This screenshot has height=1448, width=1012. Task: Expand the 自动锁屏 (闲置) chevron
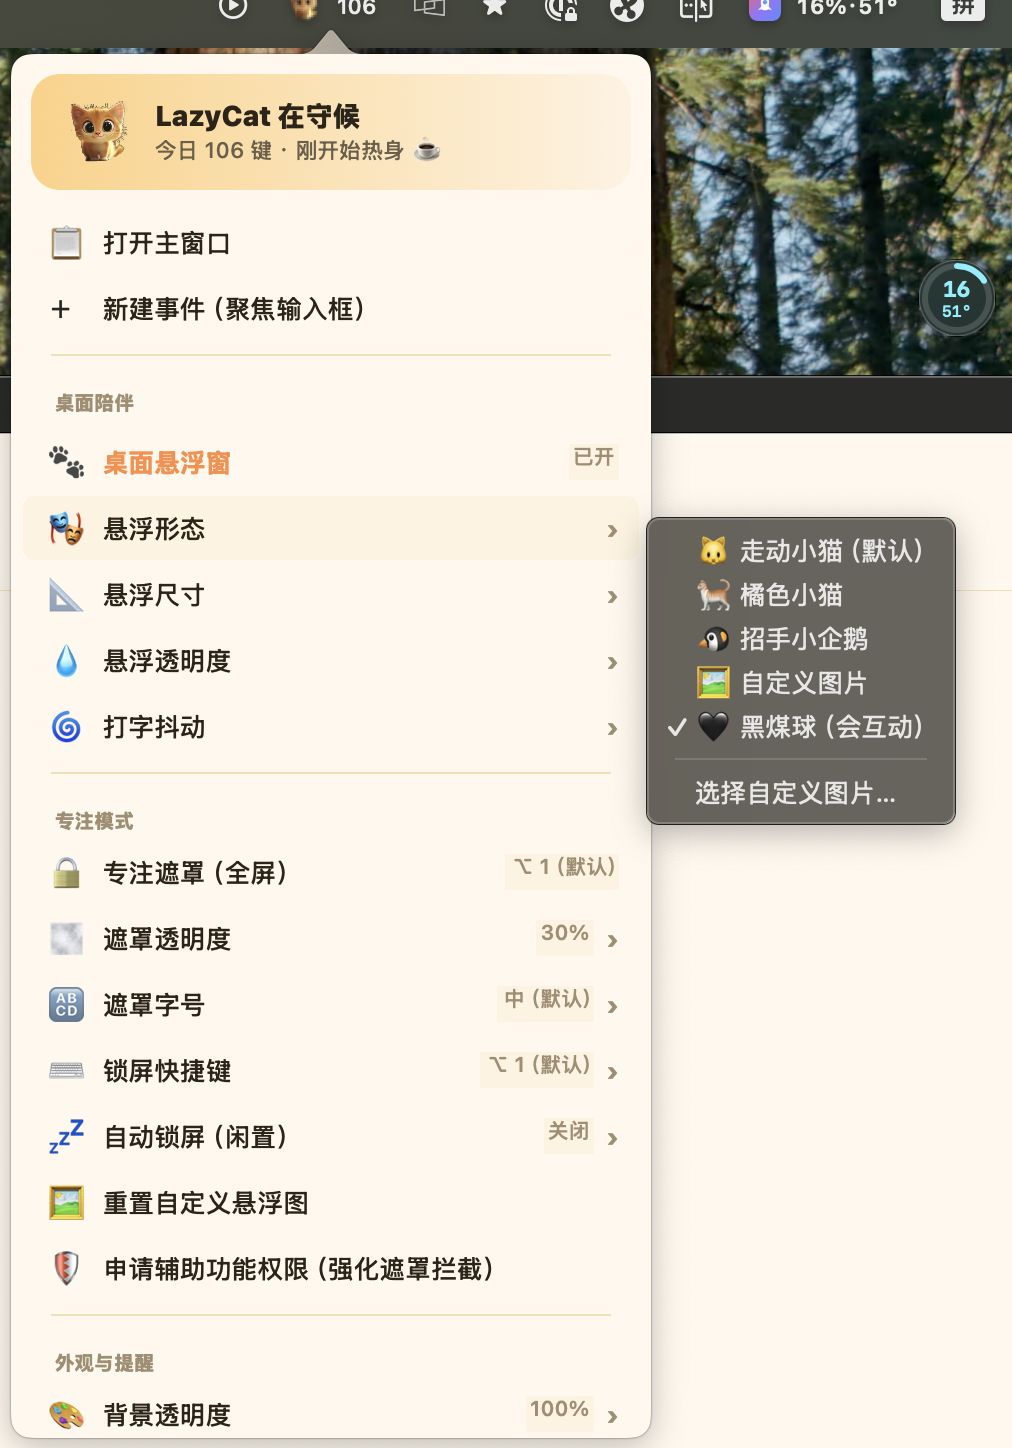click(613, 1139)
